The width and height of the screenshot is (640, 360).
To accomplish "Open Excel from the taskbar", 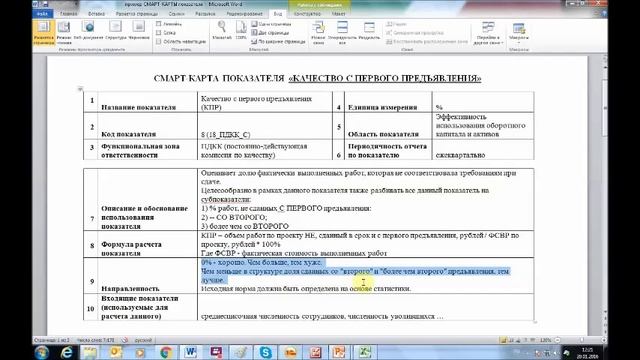I will (x=364, y=352).
